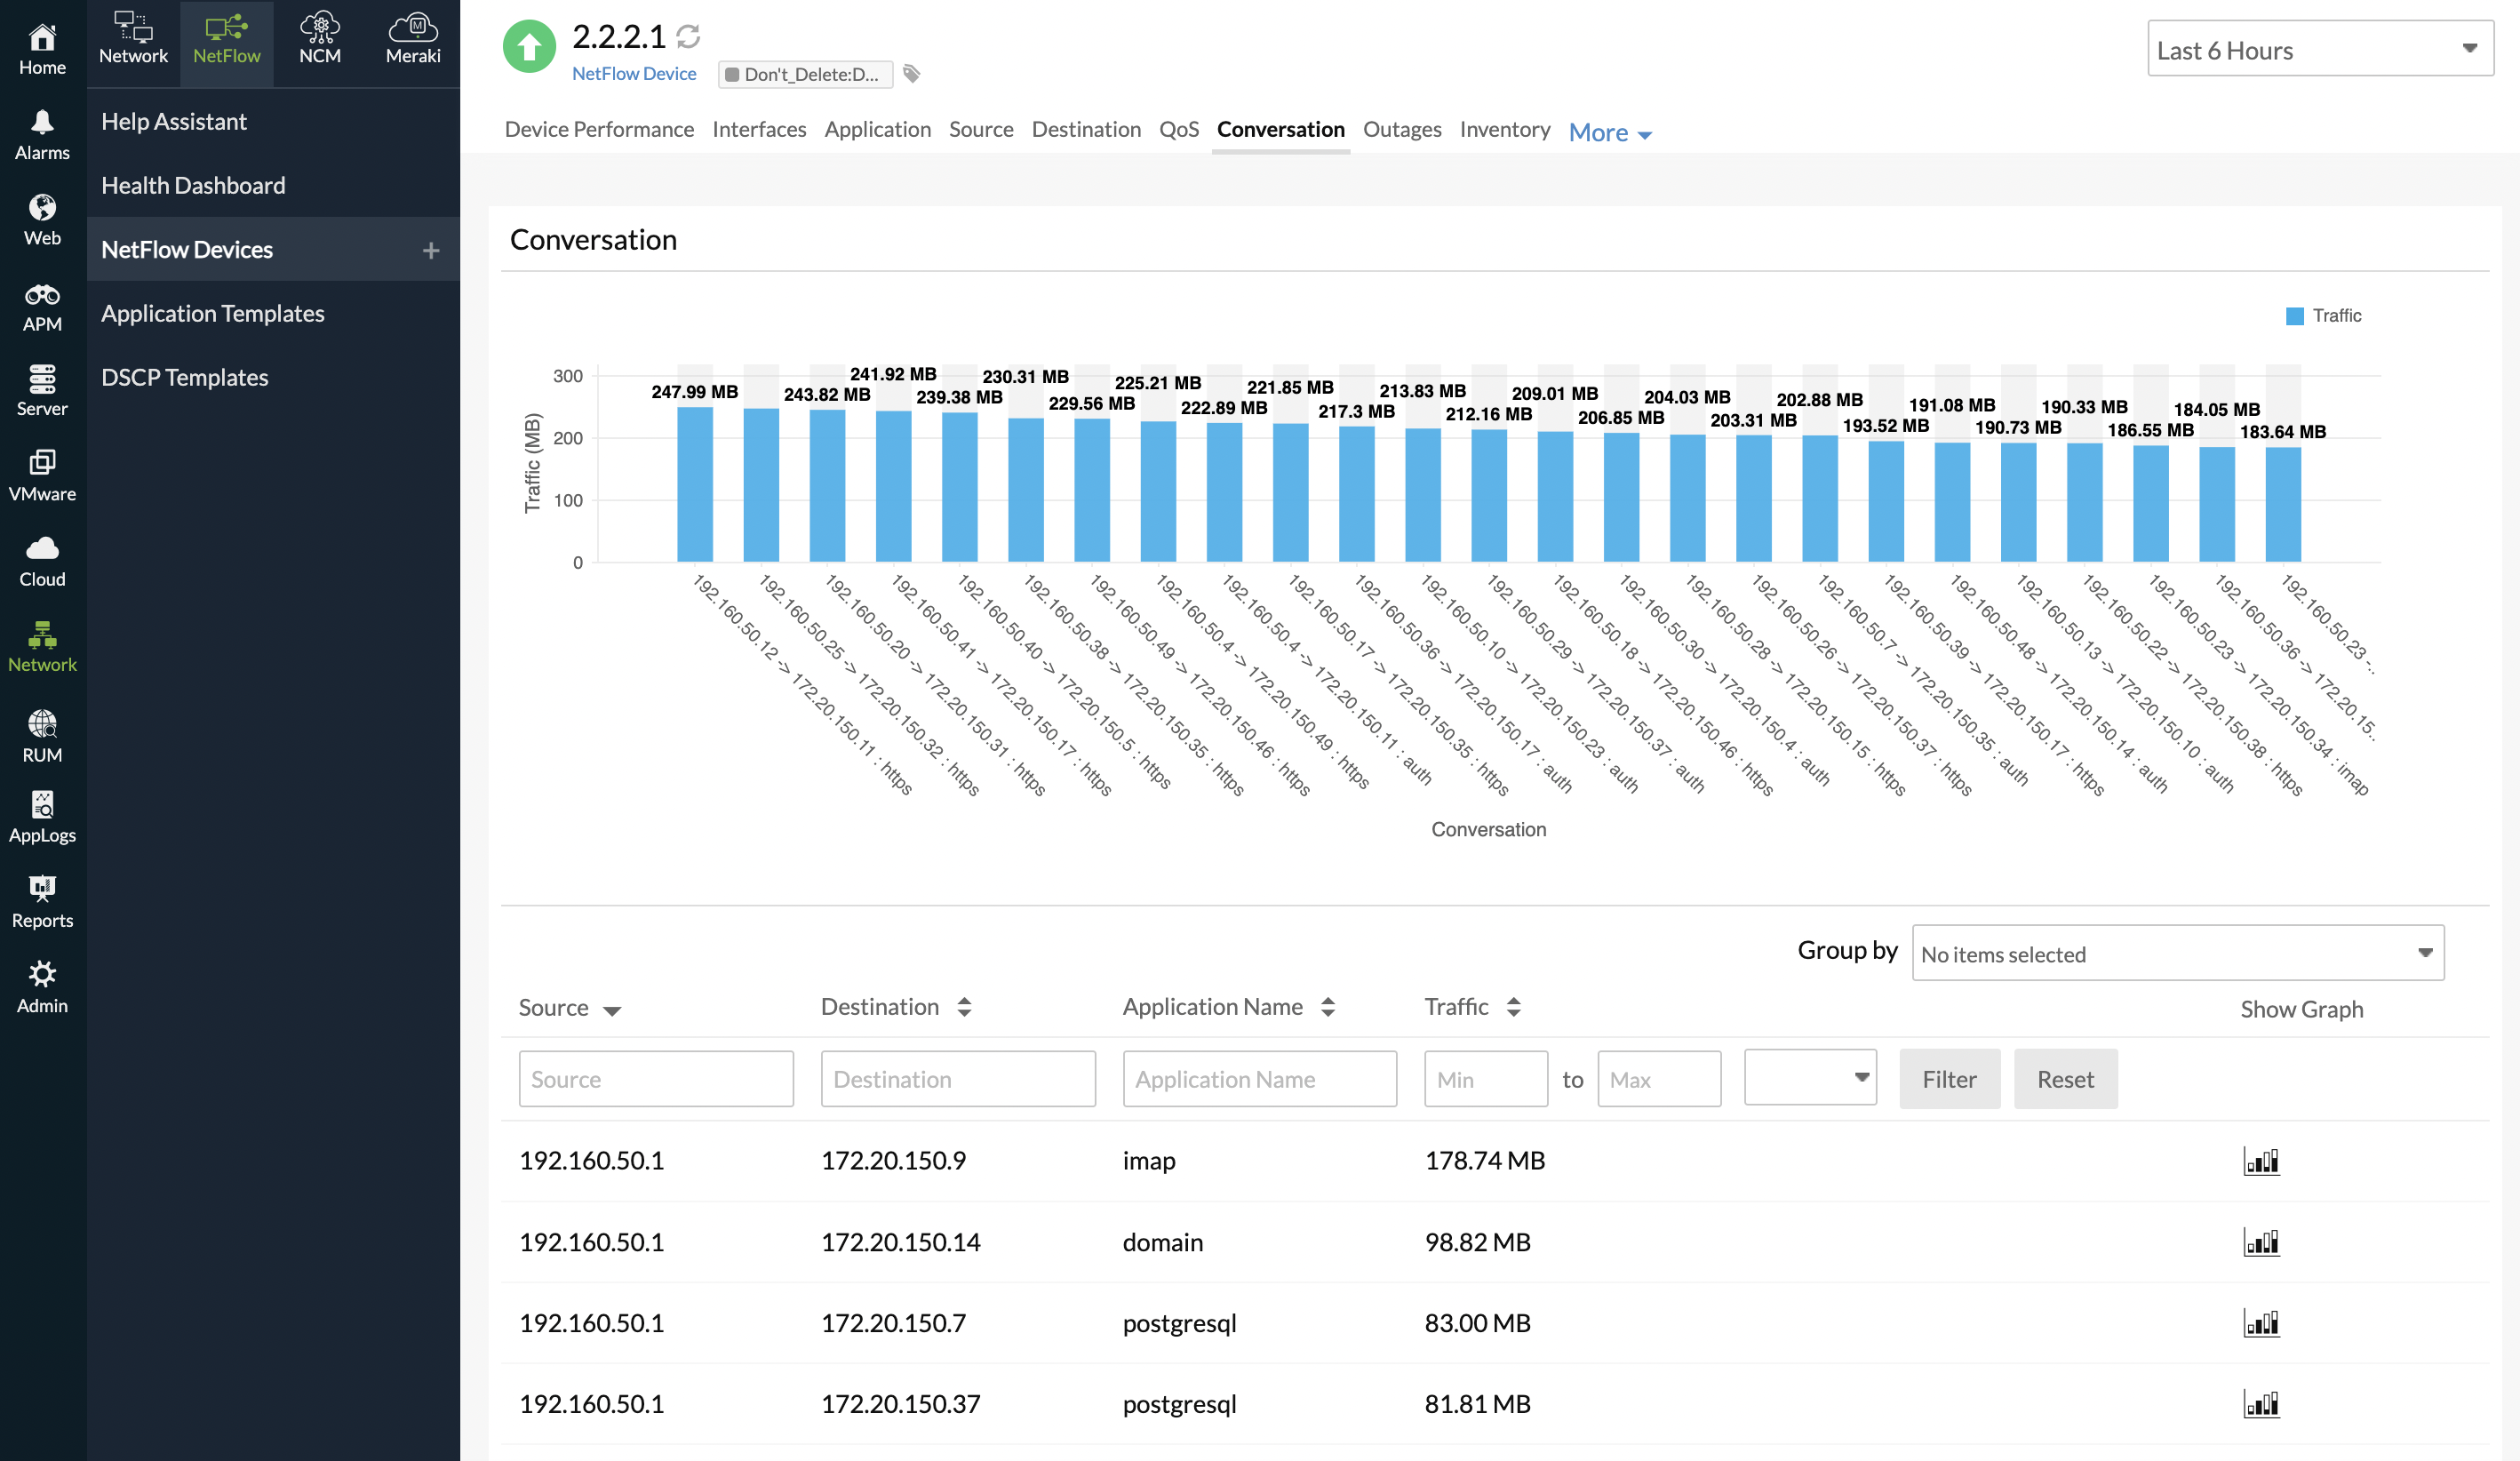Expand the Group by dropdown

2177,954
